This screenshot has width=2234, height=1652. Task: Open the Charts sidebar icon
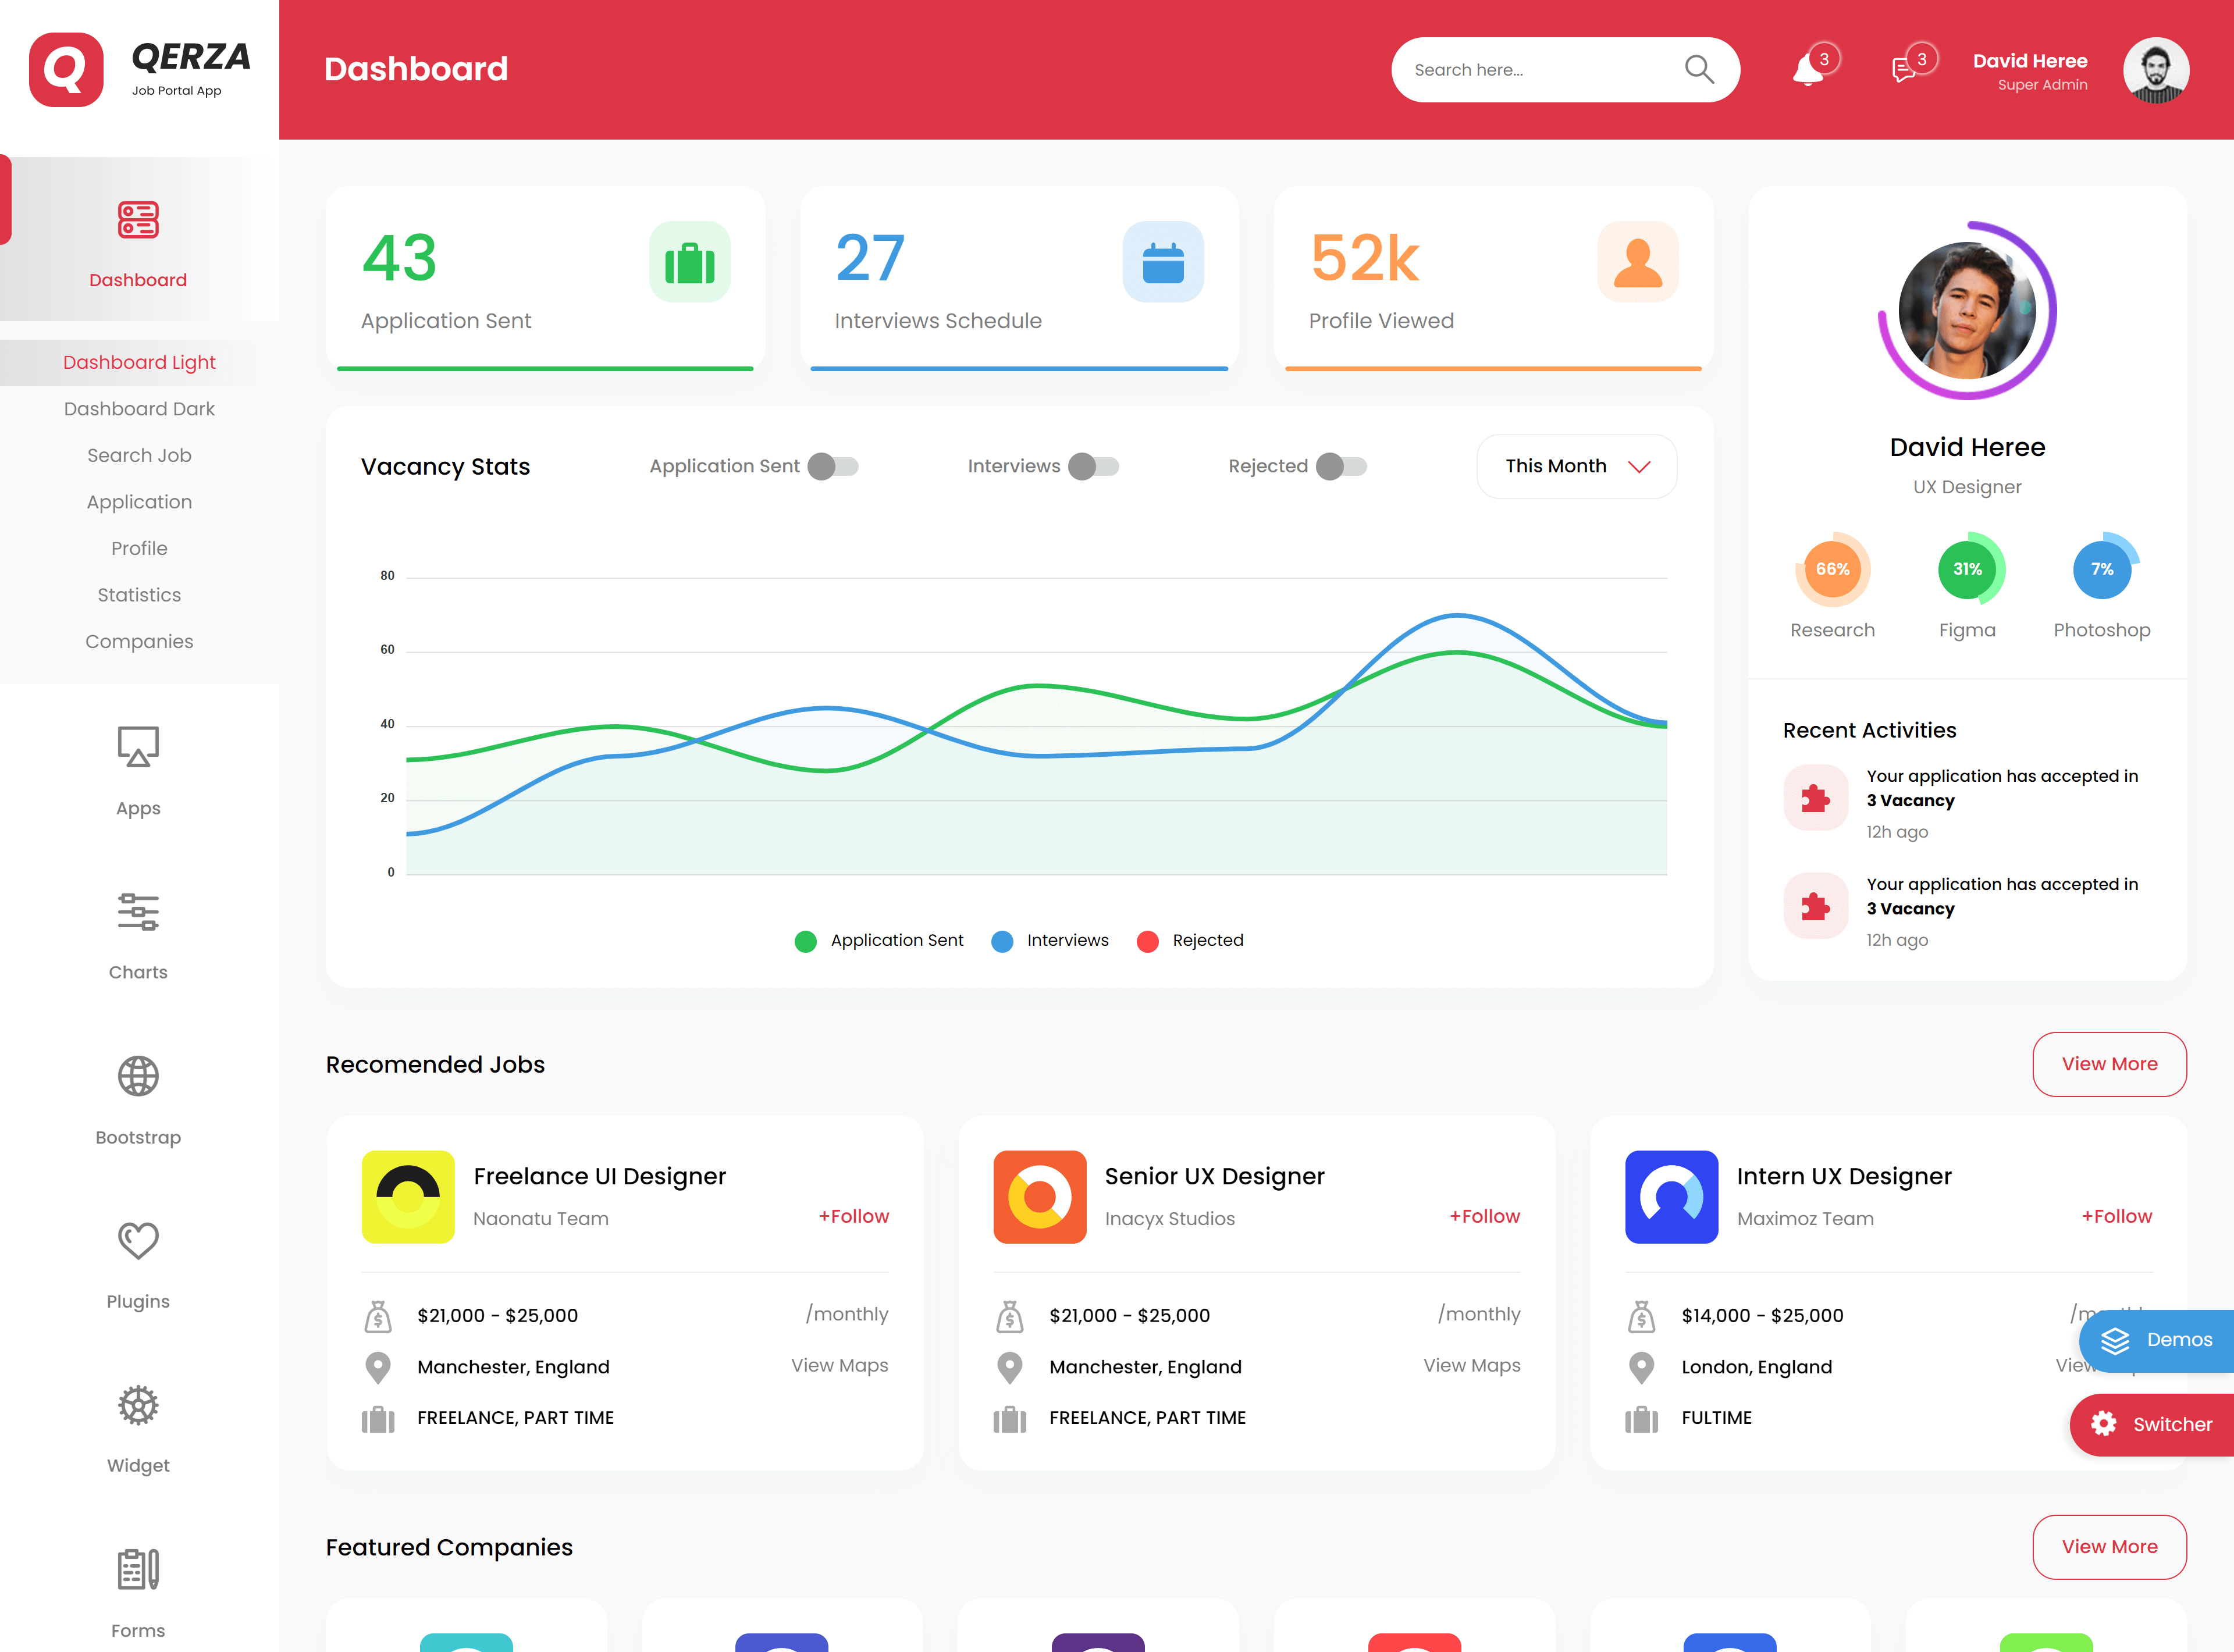pyautogui.click(x=138, y=912)
